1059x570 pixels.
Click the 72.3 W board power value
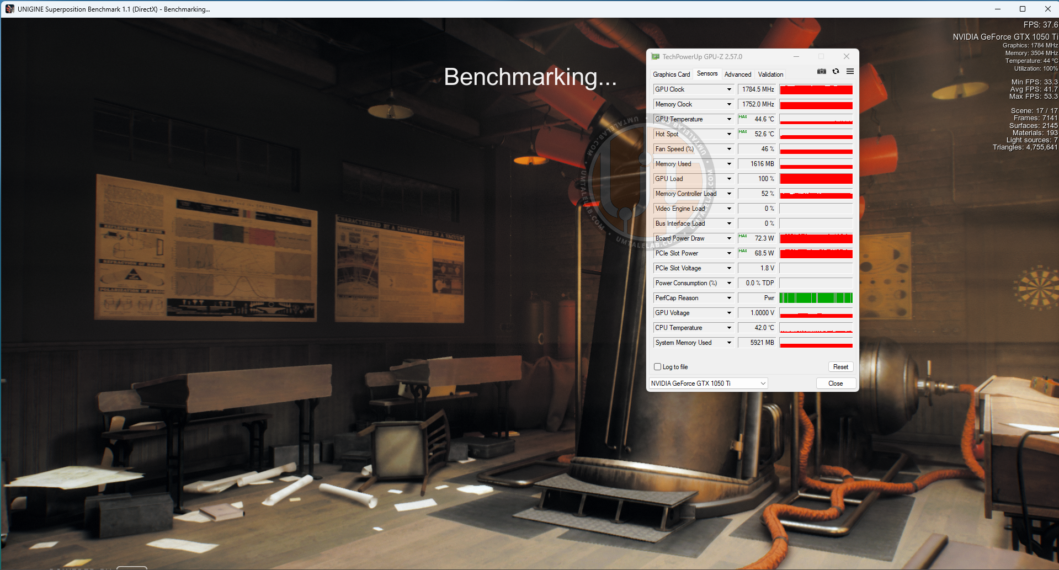point(757,238)
